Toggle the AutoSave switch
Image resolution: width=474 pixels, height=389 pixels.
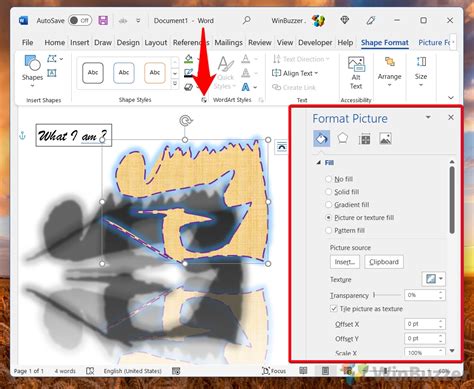pos(80,20)
